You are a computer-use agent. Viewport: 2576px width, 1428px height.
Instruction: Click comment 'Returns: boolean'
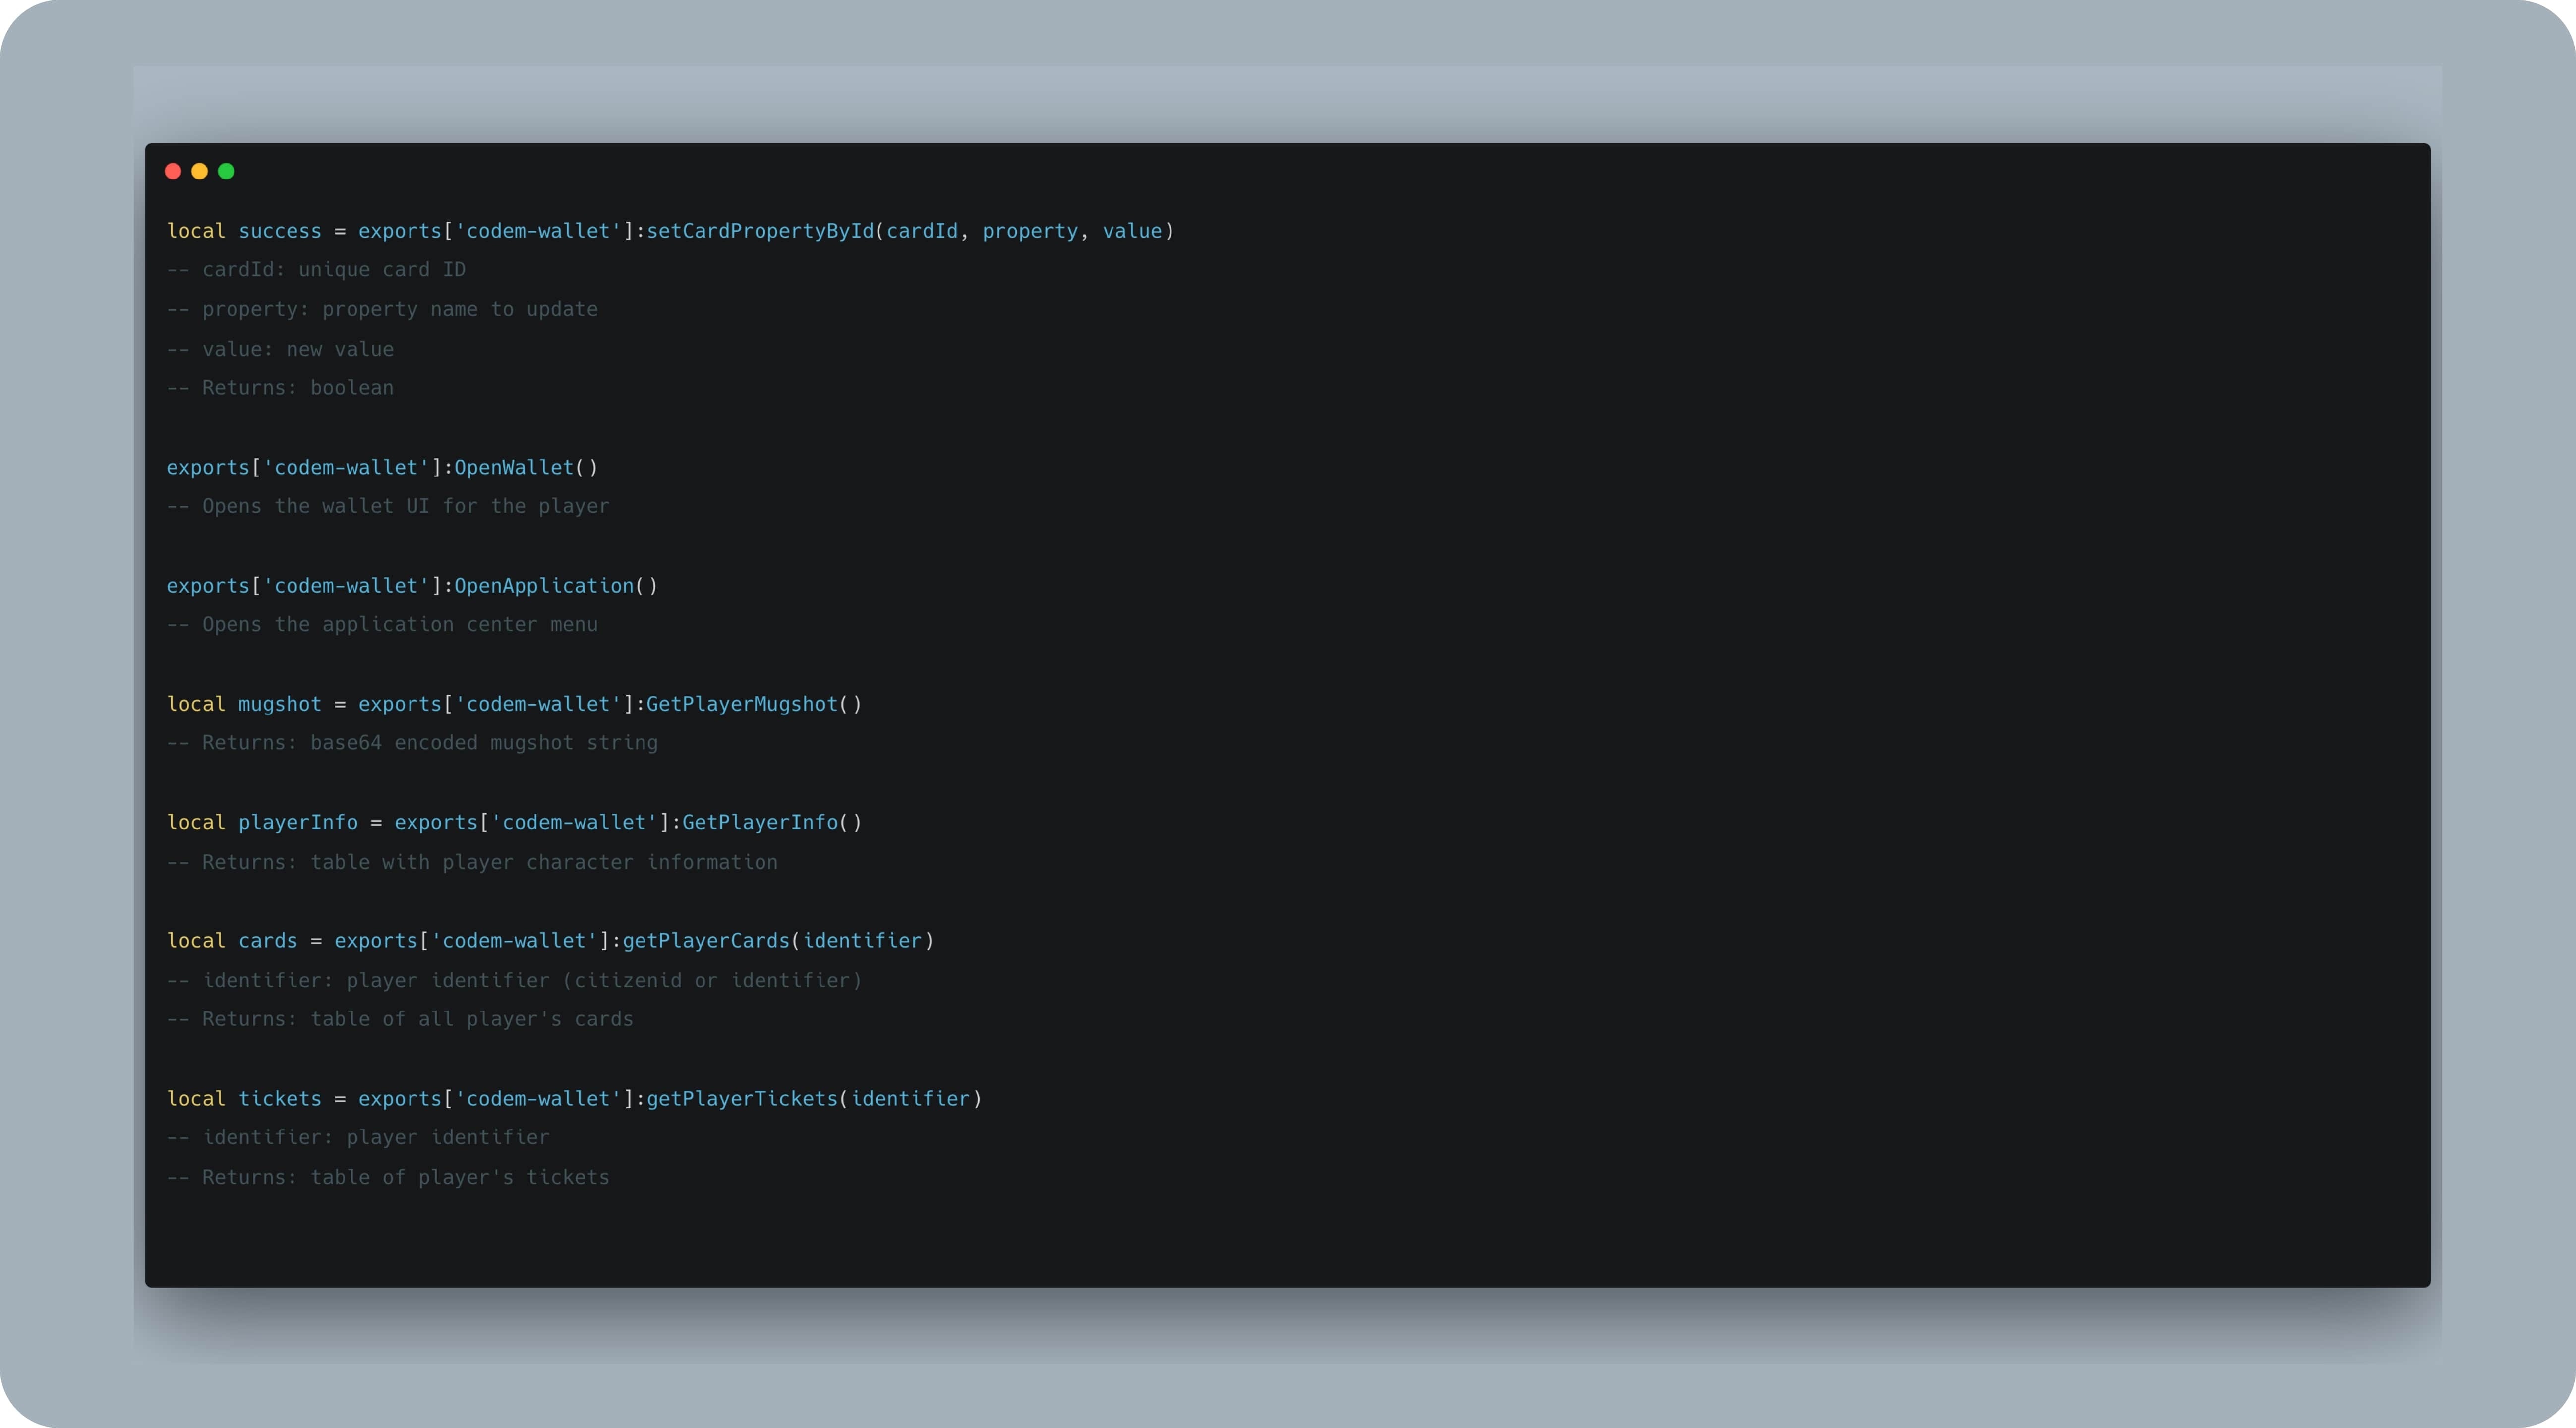pyautogui.click(x=280, y=388)
